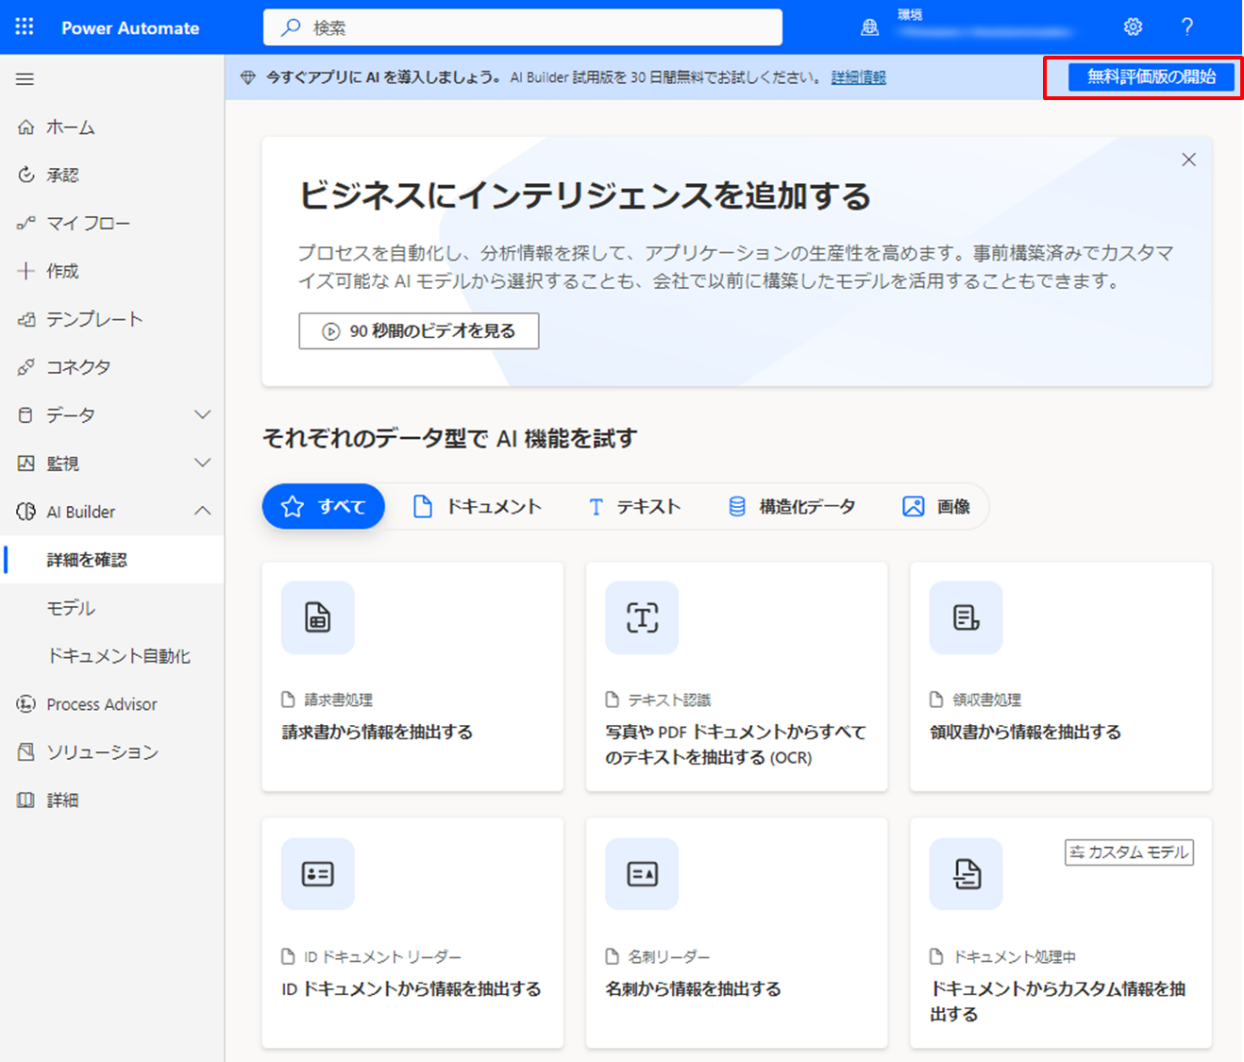The width and height of the screenshot is (1244, 1062).
Task: Click the 詳細 book icon
Action: (x=26, y=800)
